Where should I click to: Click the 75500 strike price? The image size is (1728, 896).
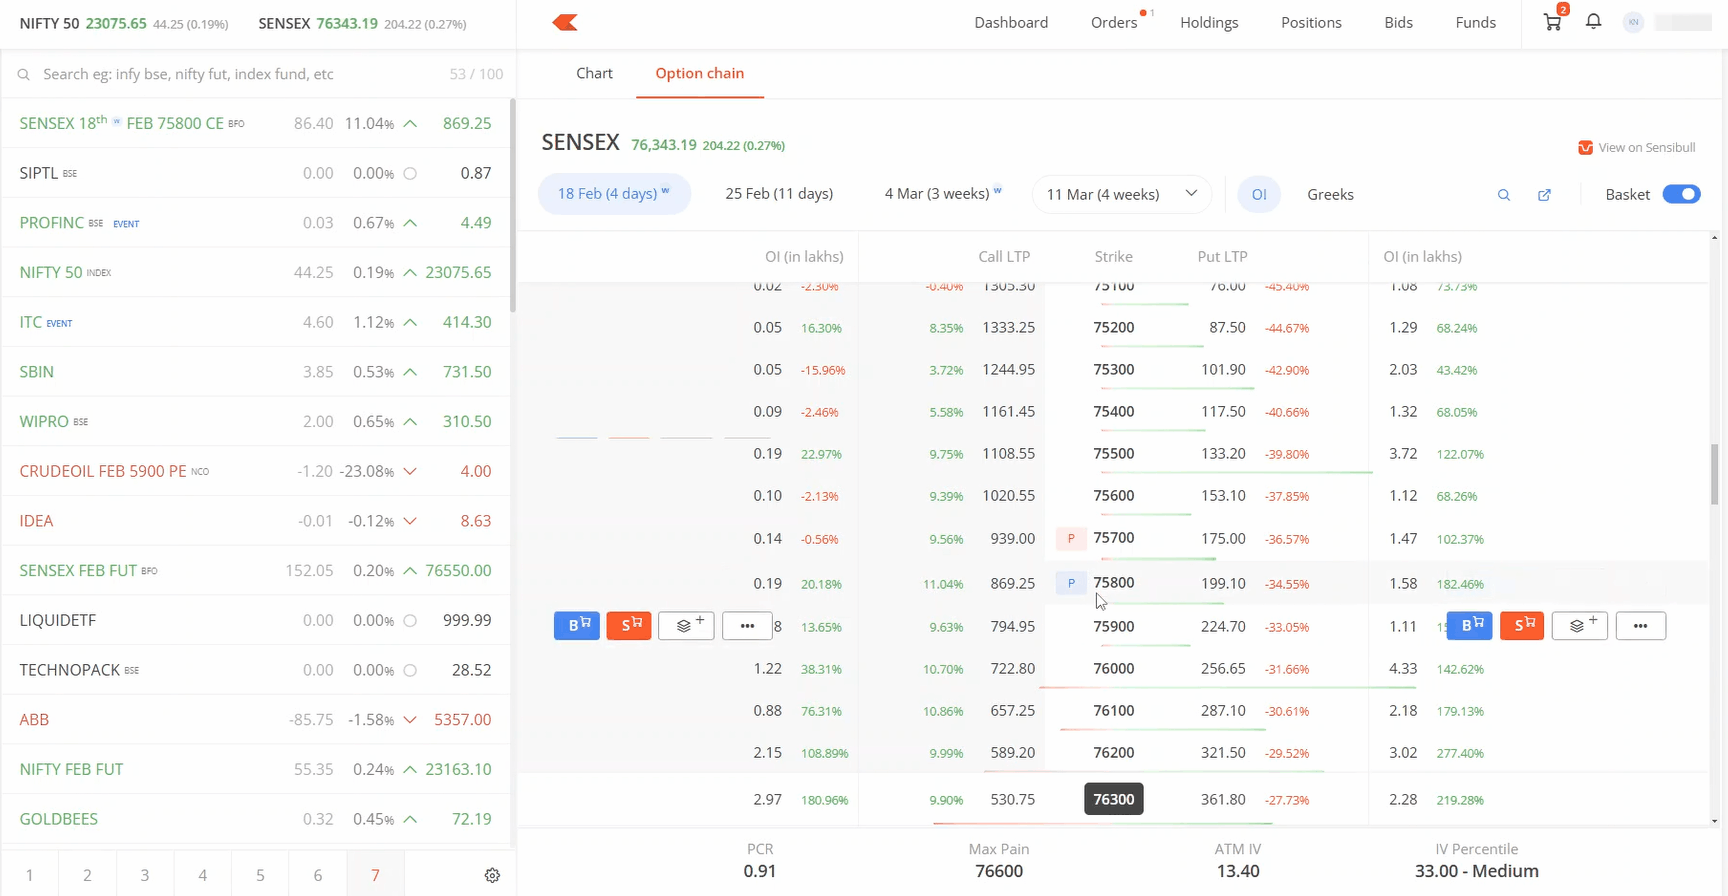coord(1113,453)
